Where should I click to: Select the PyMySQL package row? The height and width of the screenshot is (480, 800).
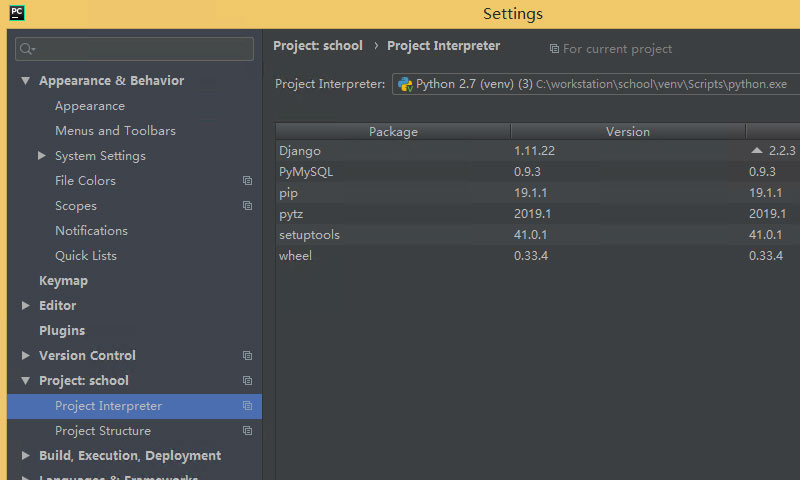point(538,172)
